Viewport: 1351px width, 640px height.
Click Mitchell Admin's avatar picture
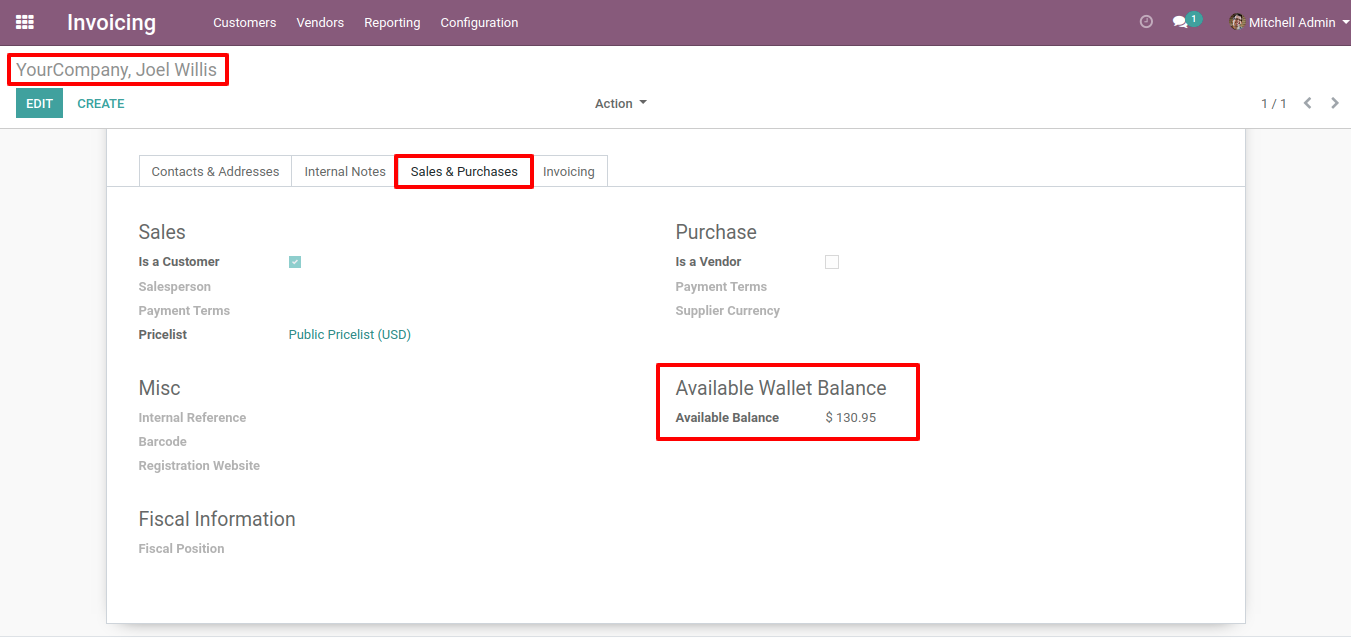1237,22
